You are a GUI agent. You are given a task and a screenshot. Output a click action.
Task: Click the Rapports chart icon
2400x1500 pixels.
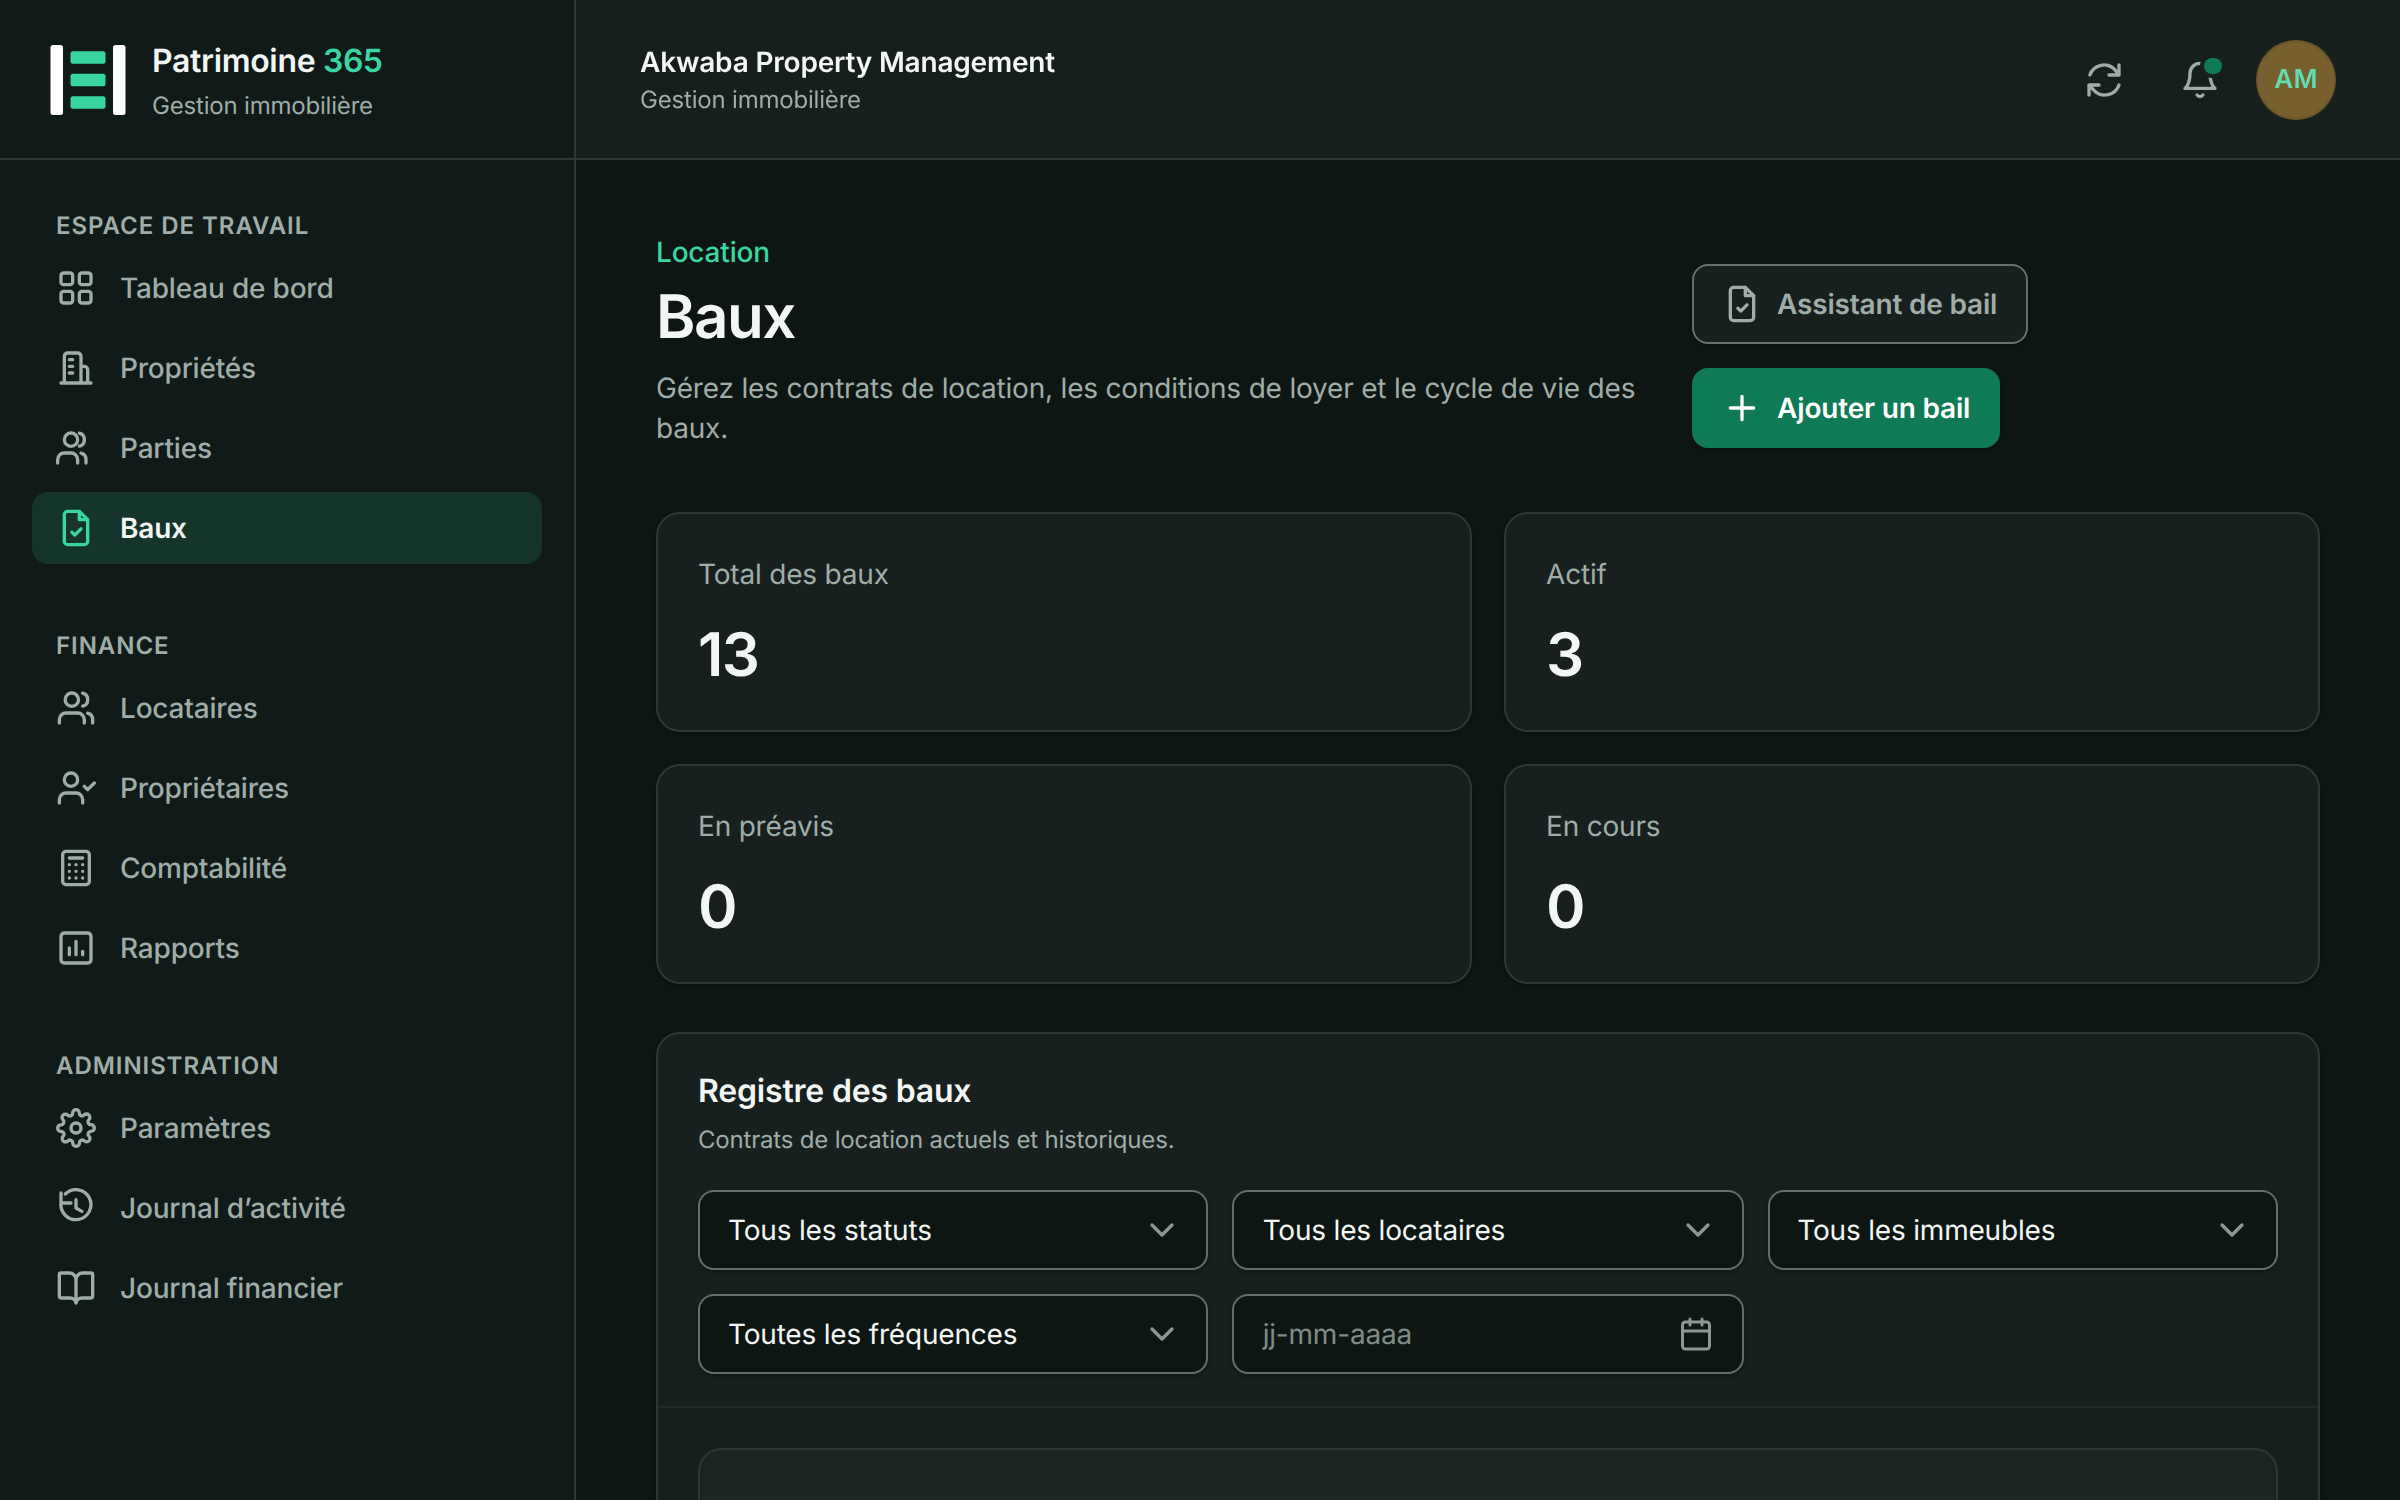pyautogui.click(x=76, y=948)
